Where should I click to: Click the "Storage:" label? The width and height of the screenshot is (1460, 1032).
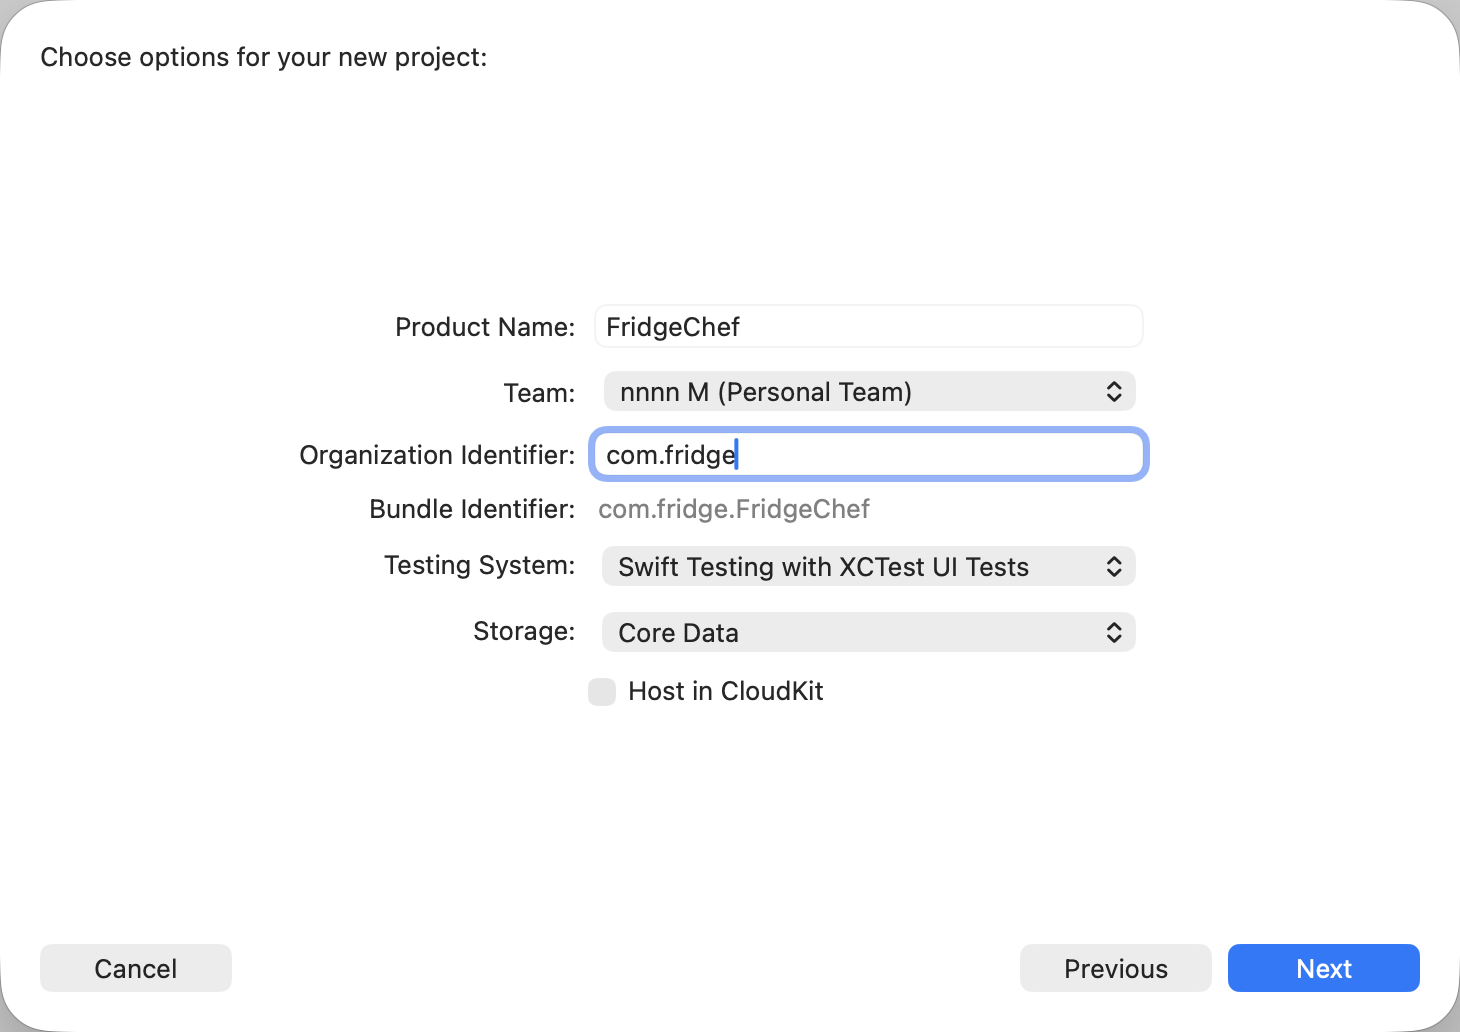[523, 632]
